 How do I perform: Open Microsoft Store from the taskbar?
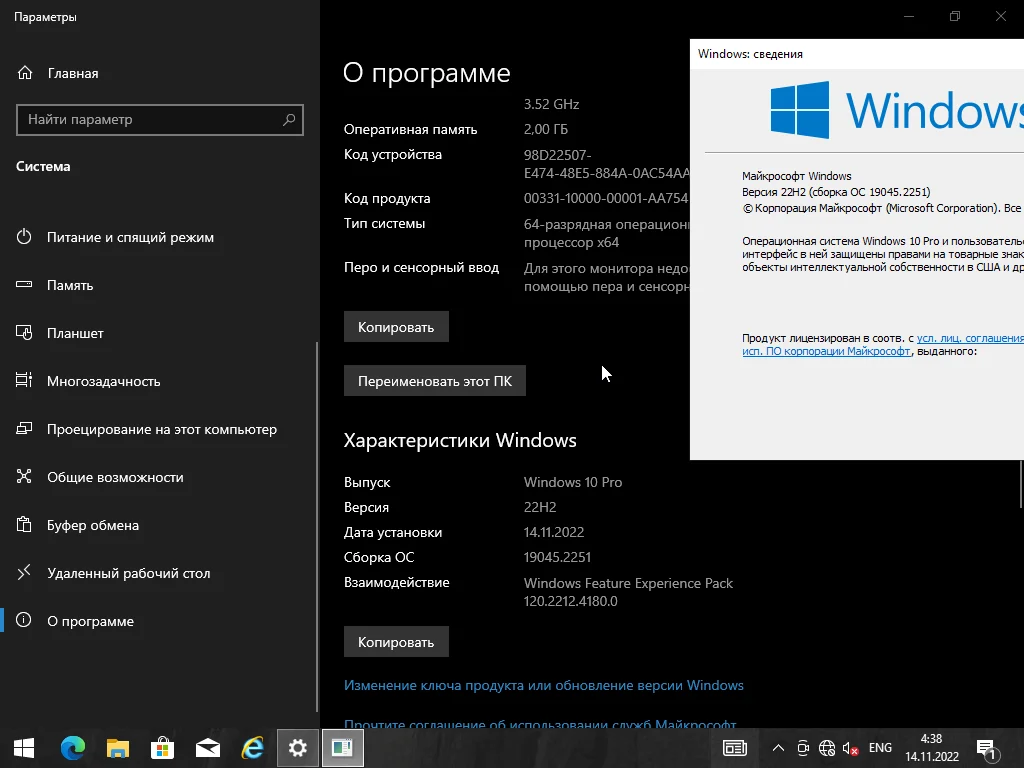tap(163, 748)
